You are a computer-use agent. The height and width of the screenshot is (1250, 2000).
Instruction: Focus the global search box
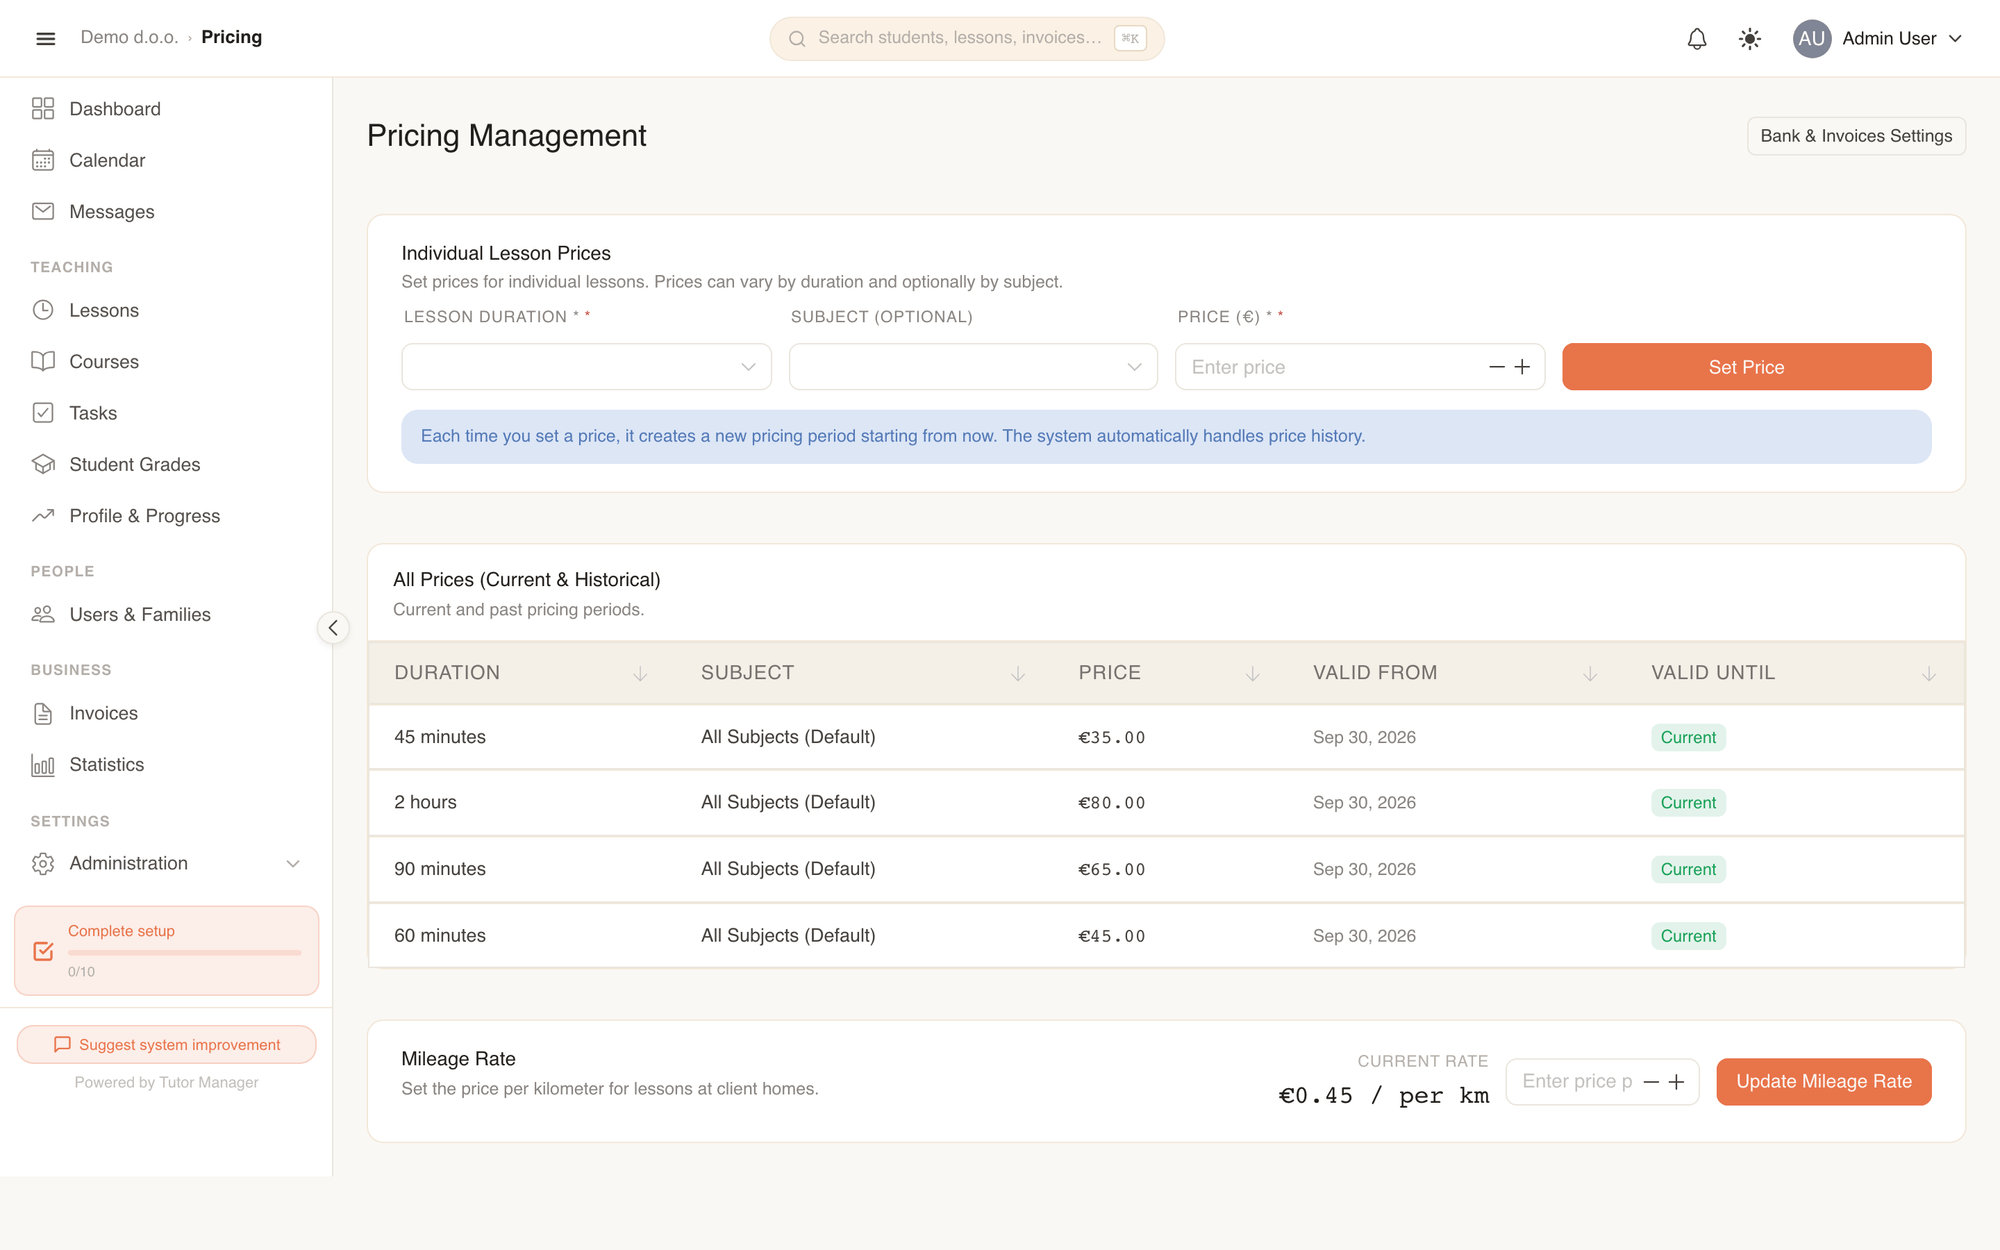coord(966,38)
